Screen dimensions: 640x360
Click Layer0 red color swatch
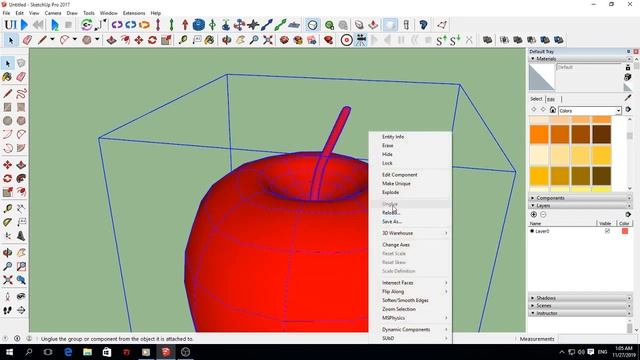click(x=625, y=231)
